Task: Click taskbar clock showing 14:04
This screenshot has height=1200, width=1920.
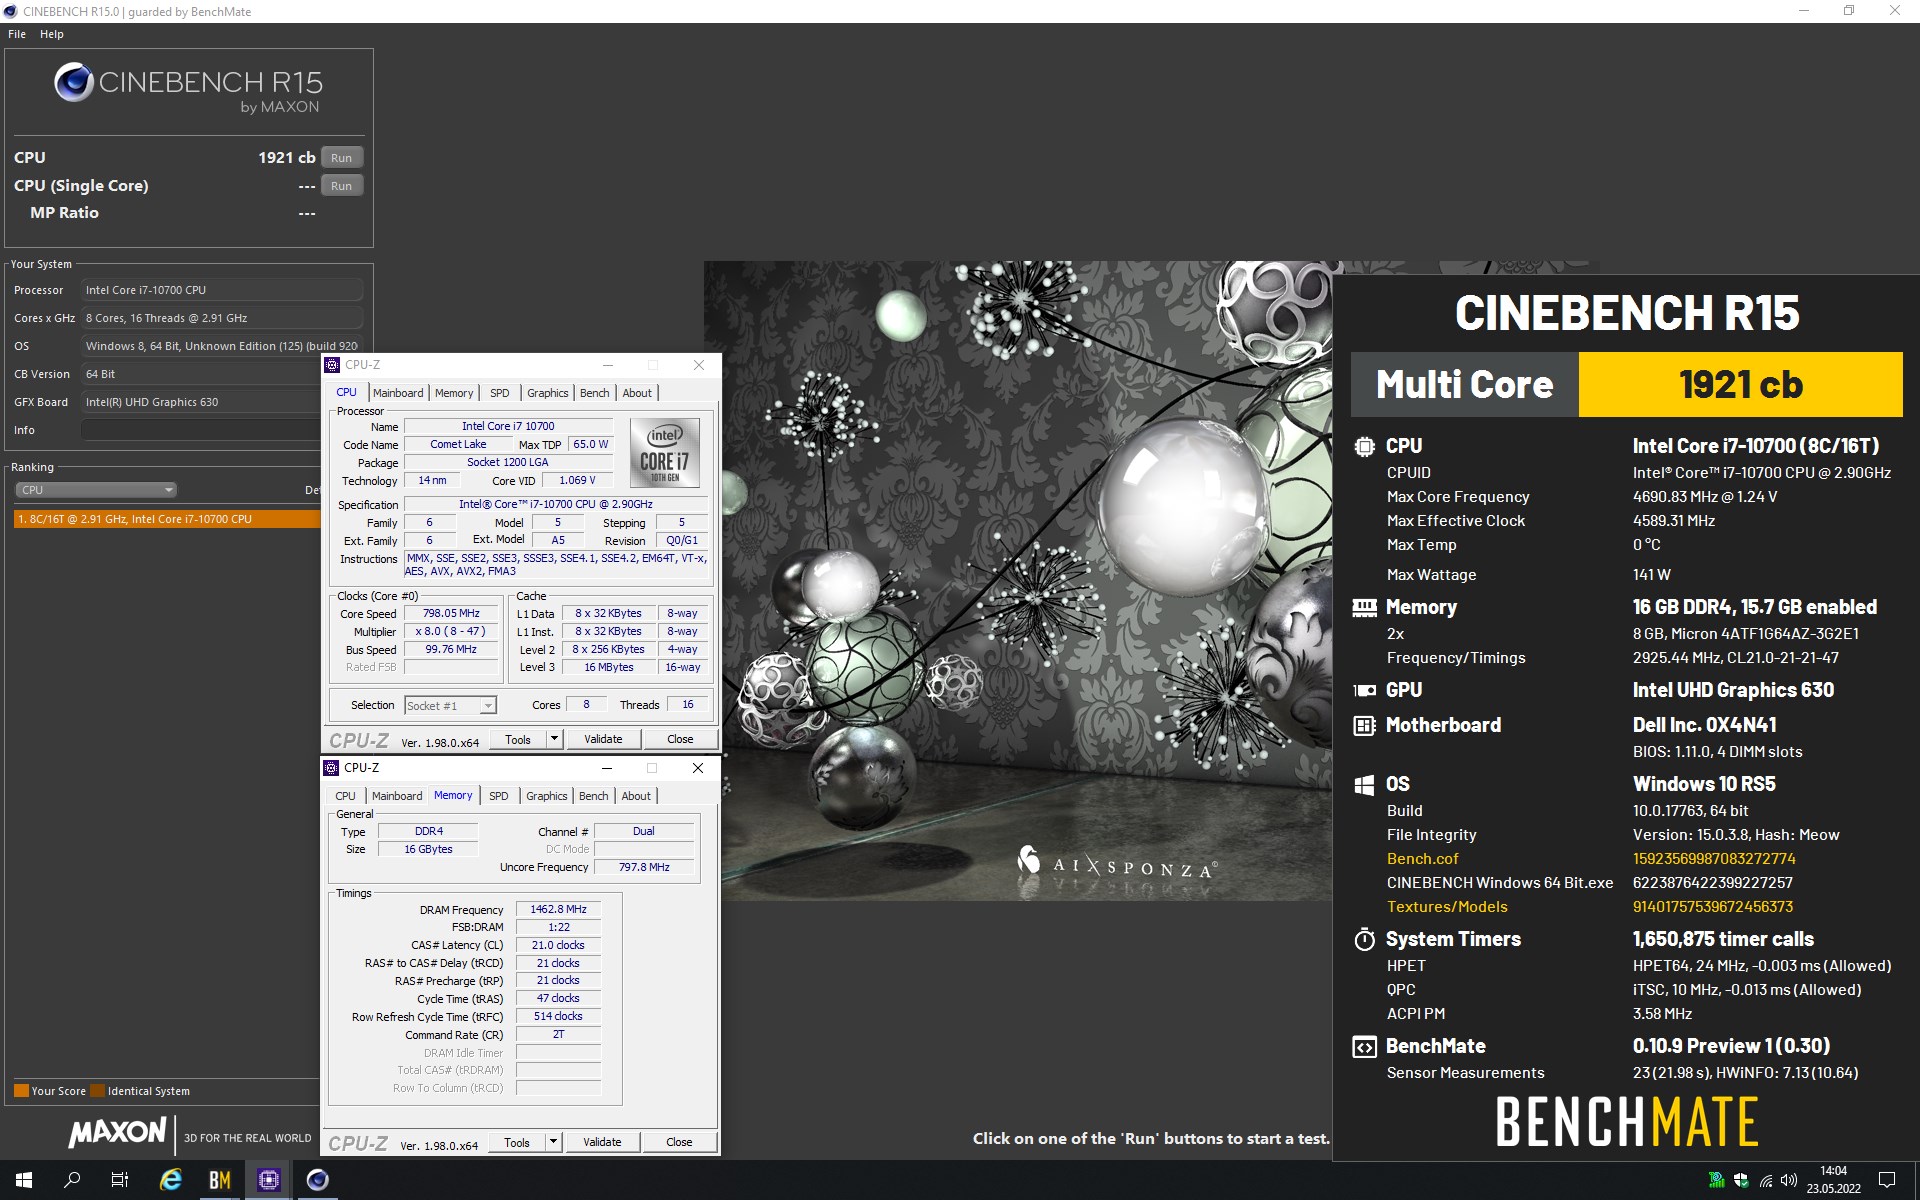Action: [1833, 1180]
